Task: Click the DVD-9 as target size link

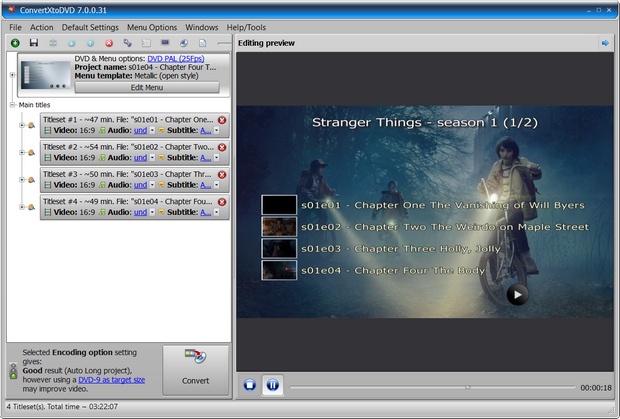Action: tap(112, 380)
